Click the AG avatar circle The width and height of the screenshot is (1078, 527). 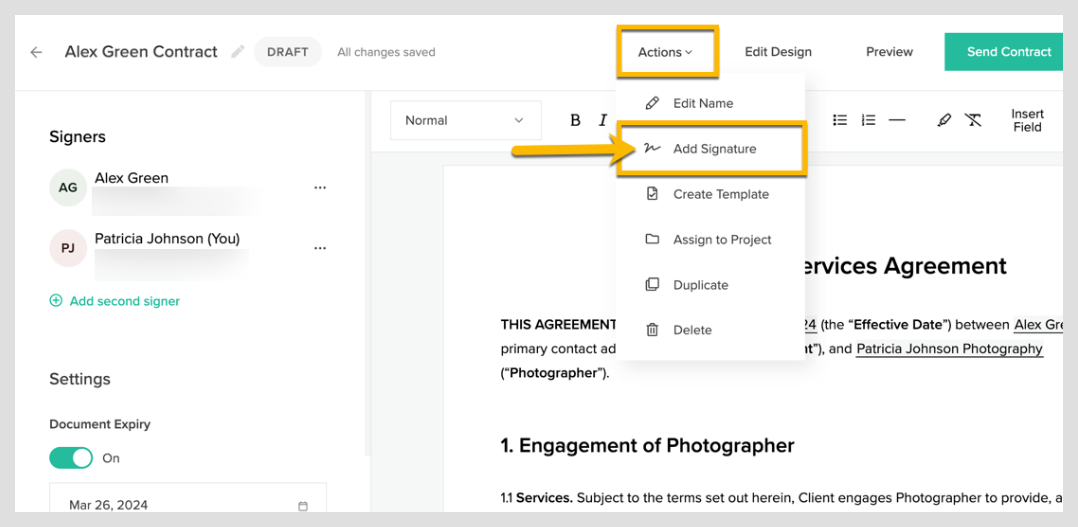68,188
